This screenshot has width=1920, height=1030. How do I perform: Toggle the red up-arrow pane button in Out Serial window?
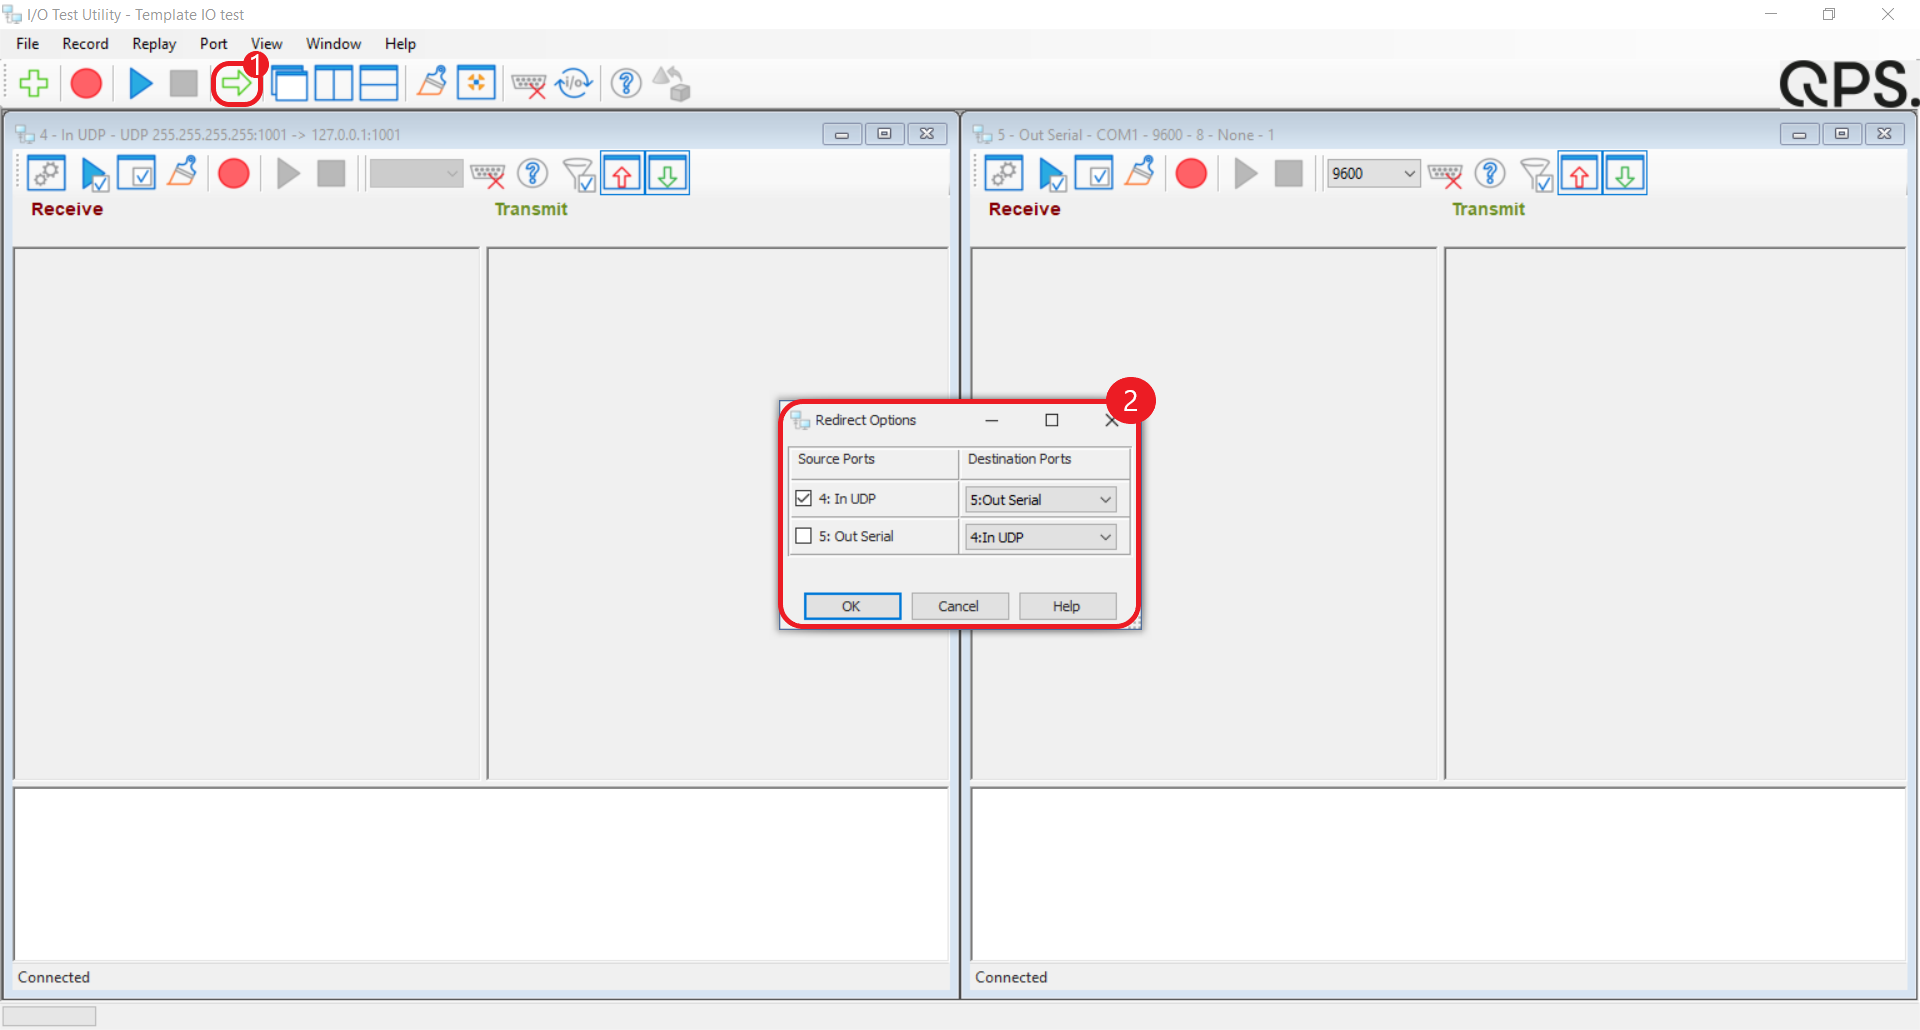click(1579, 174)
